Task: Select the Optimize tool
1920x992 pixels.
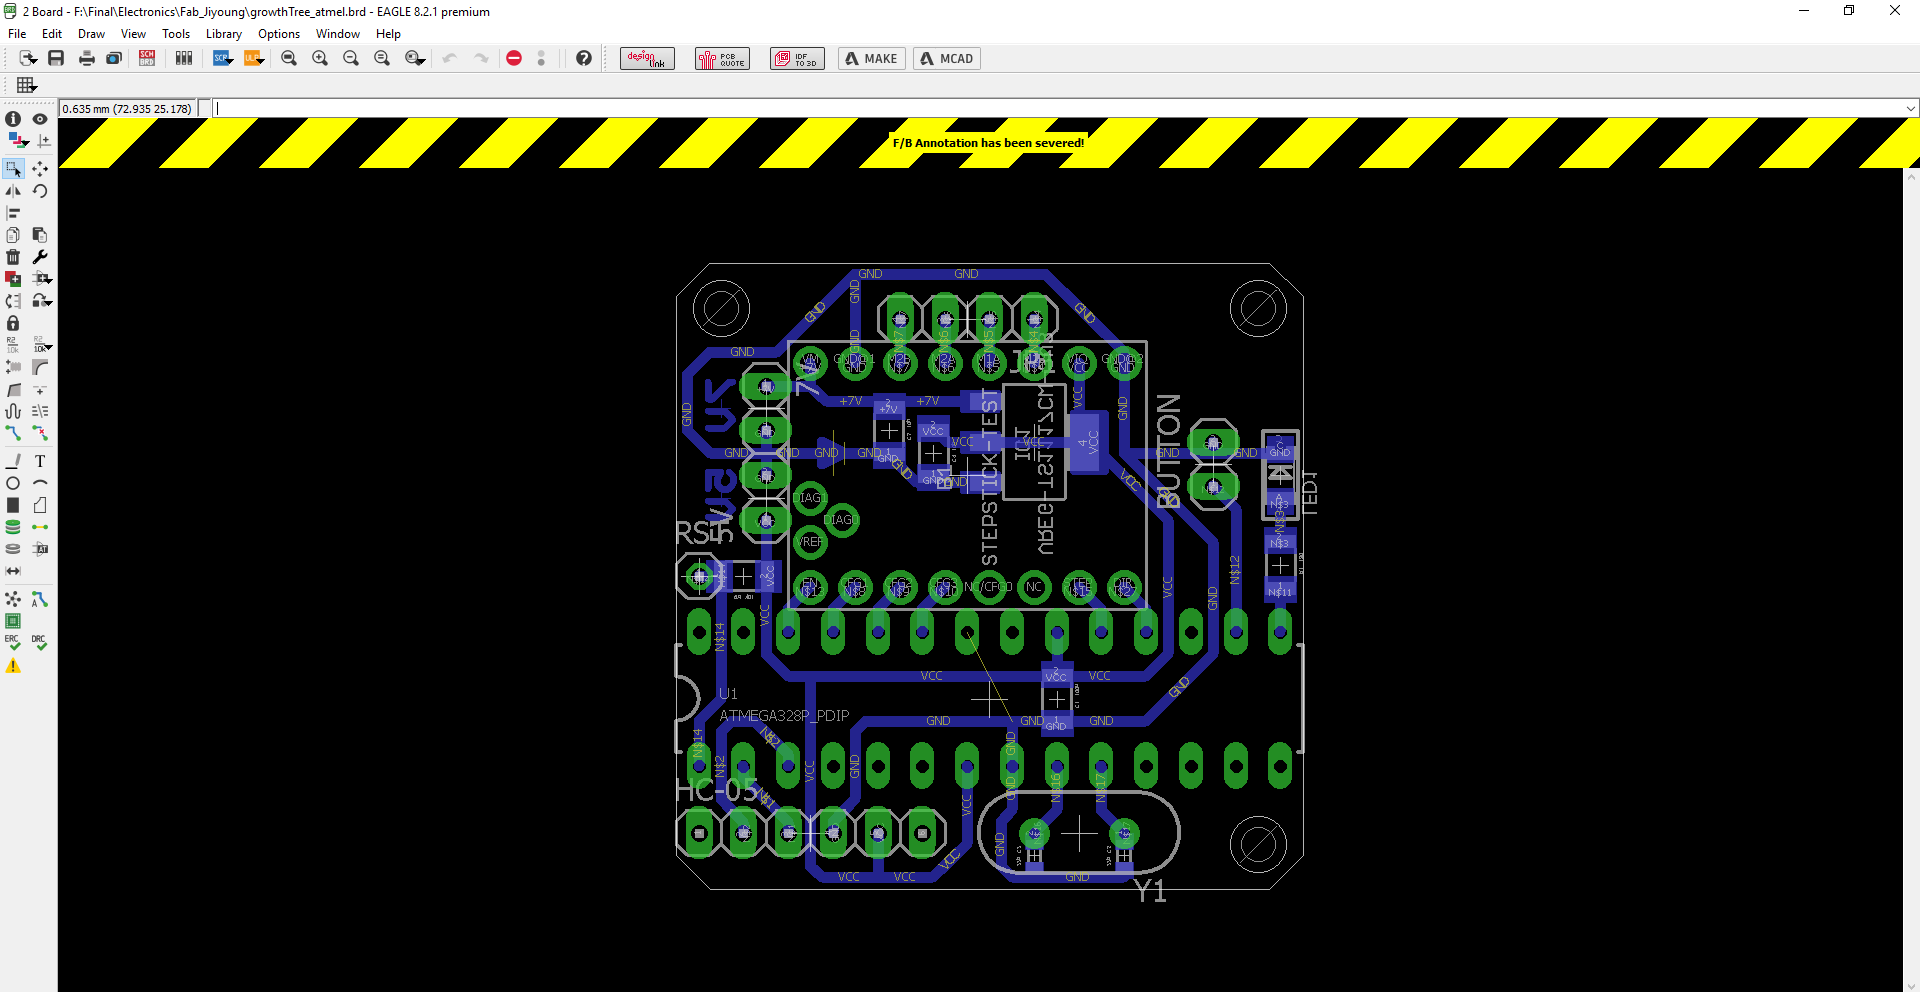Action: tap(40, 389)
